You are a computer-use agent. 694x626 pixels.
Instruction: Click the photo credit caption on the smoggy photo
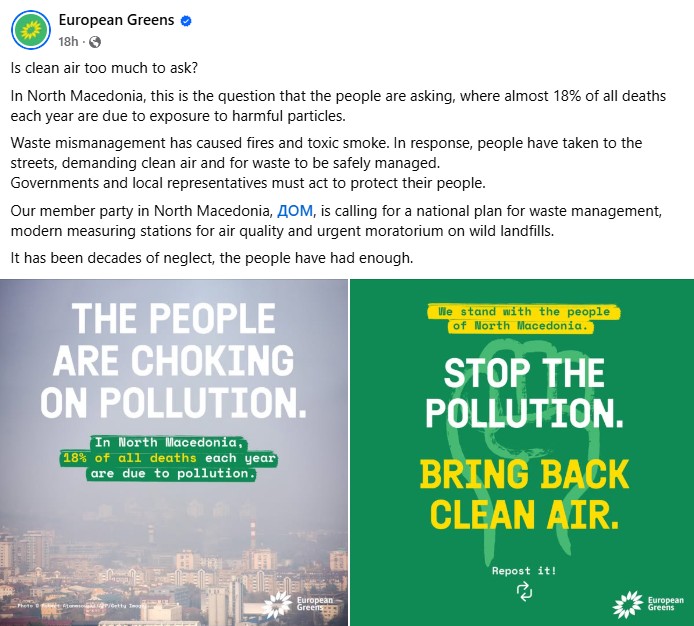coord(80,607)
